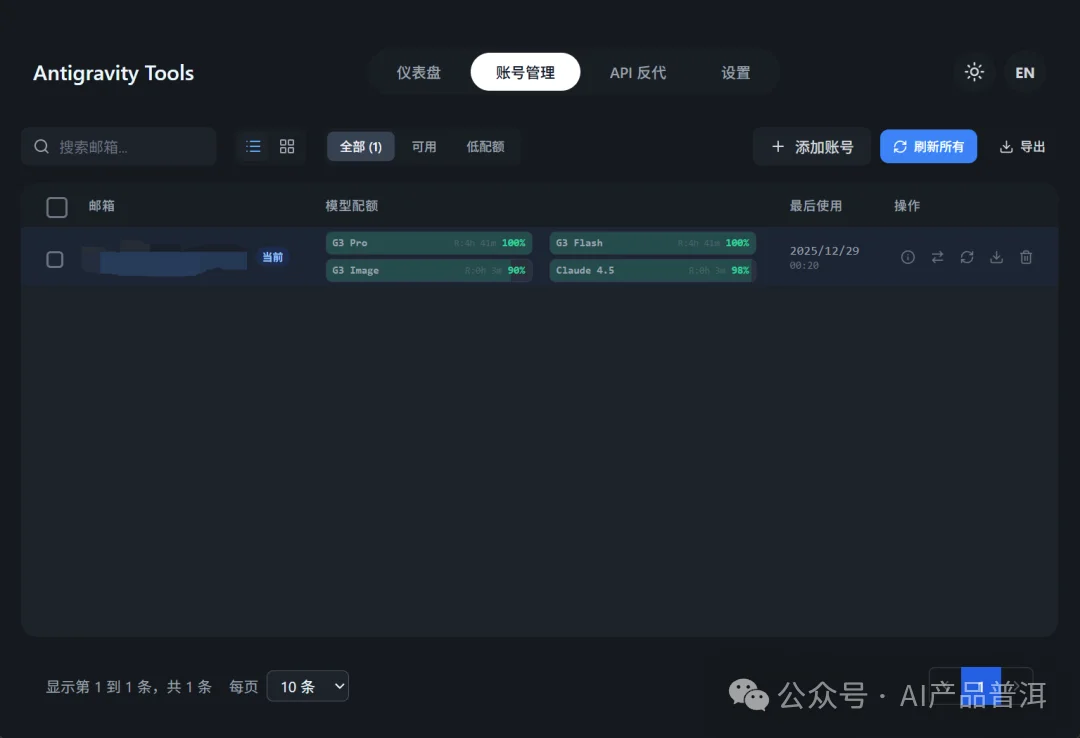This screenshot has height=738, width=1080.
Task: Switch to the '仪表盘' tab
Action: [x=418, y=72]
